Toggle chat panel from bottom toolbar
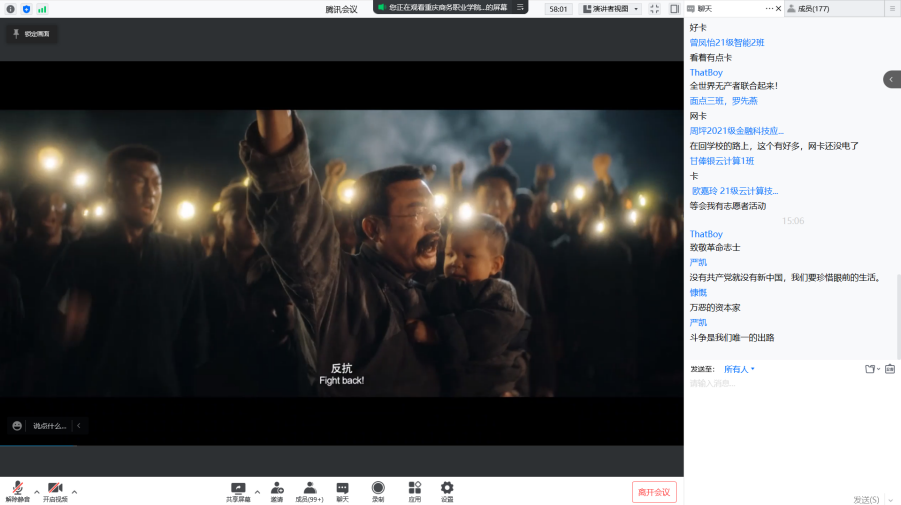The width and height of the screenshot is (901, 505). [x=342, y=488]
